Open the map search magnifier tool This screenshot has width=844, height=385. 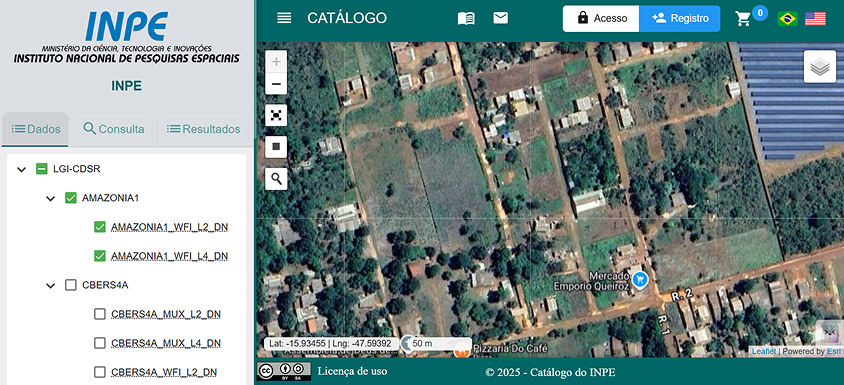pos(276,178)
